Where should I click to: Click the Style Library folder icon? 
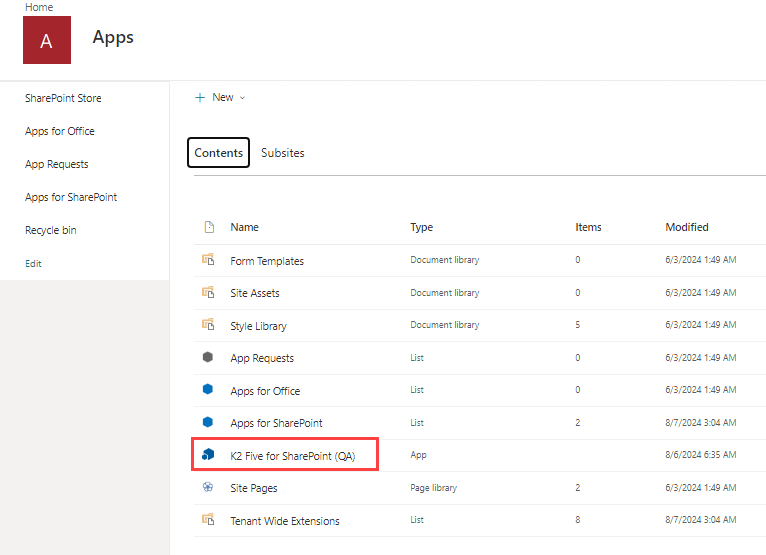click(209, 325)
